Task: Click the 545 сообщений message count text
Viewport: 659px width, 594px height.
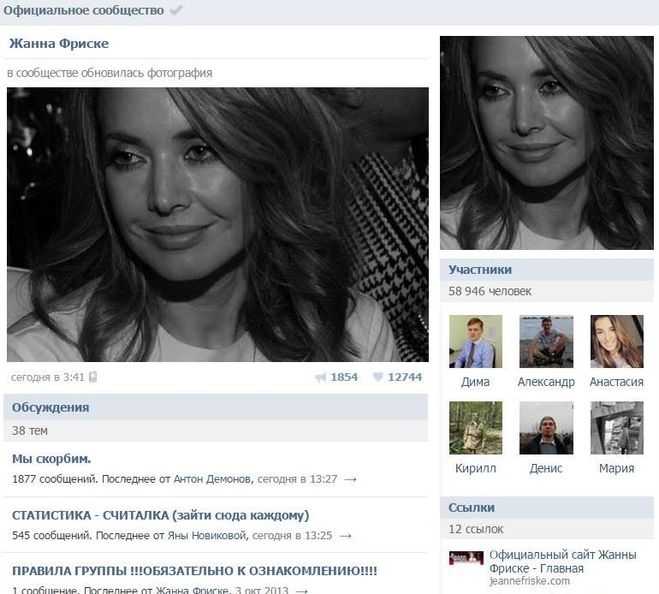Action: coord(51,536)
